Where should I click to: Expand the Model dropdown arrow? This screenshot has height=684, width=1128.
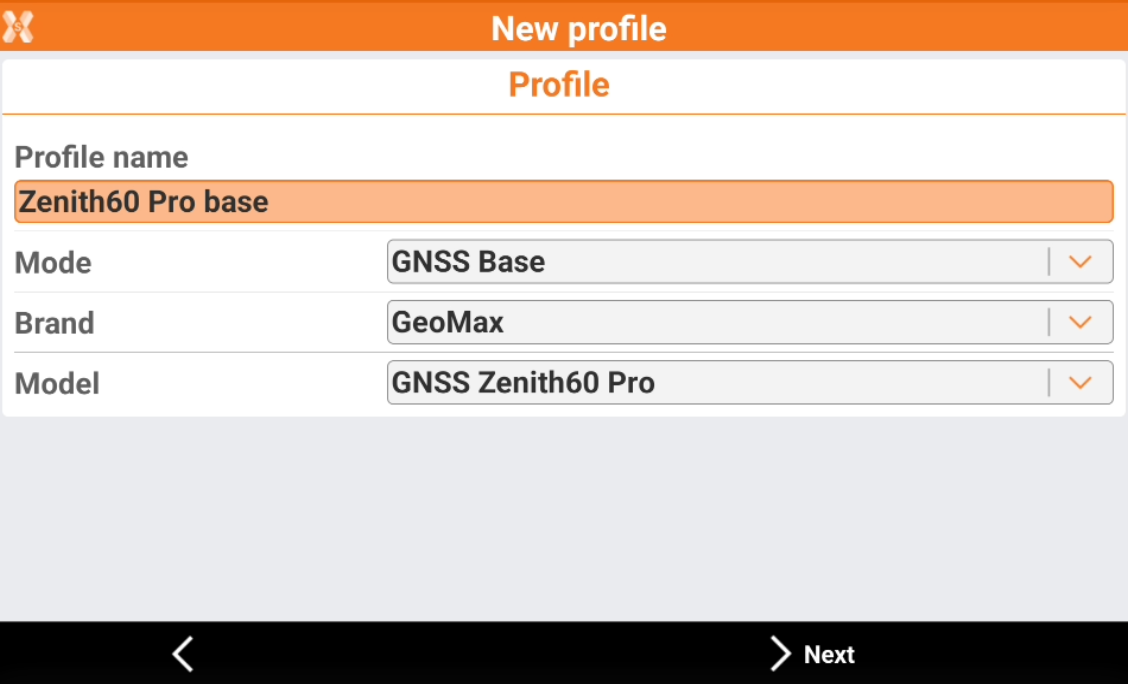pos(1079,383)
